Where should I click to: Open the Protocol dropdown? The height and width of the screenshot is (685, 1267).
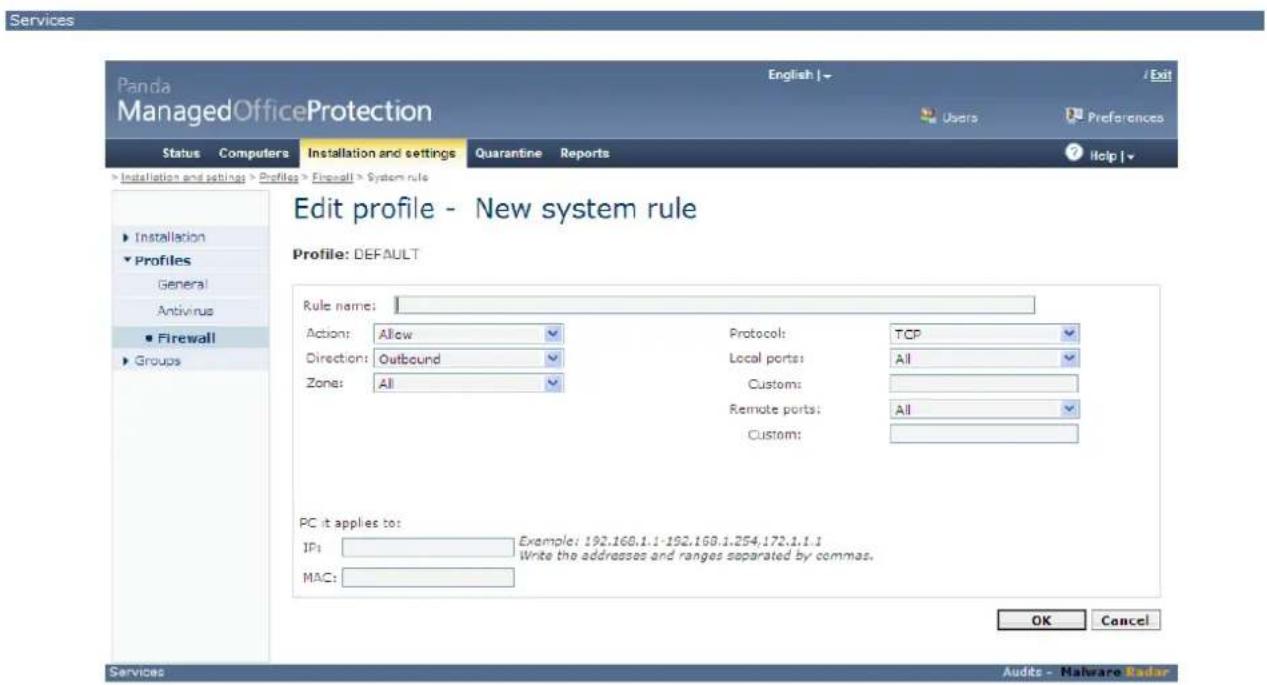(984, 336)
